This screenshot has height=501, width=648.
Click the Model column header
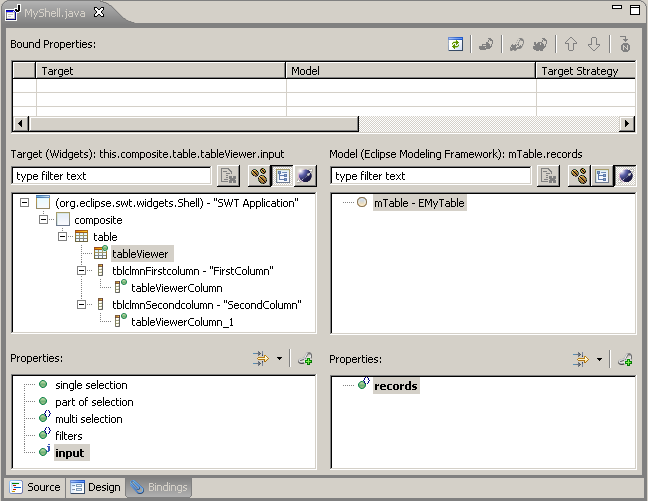tap(411, 71)
